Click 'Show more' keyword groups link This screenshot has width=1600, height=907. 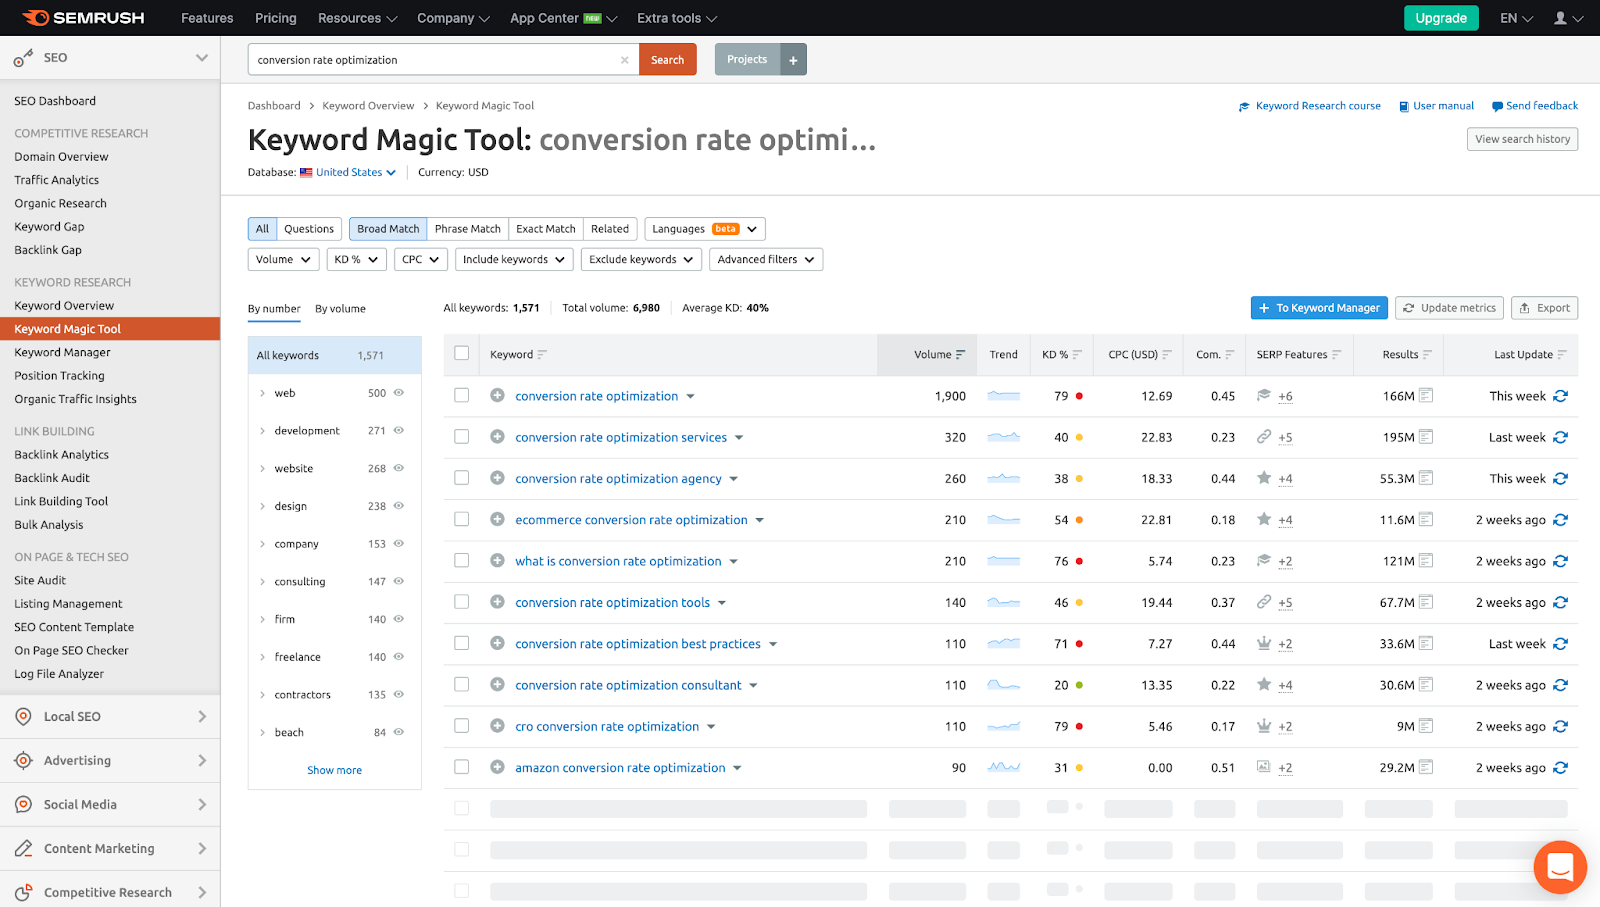(335, 770)
